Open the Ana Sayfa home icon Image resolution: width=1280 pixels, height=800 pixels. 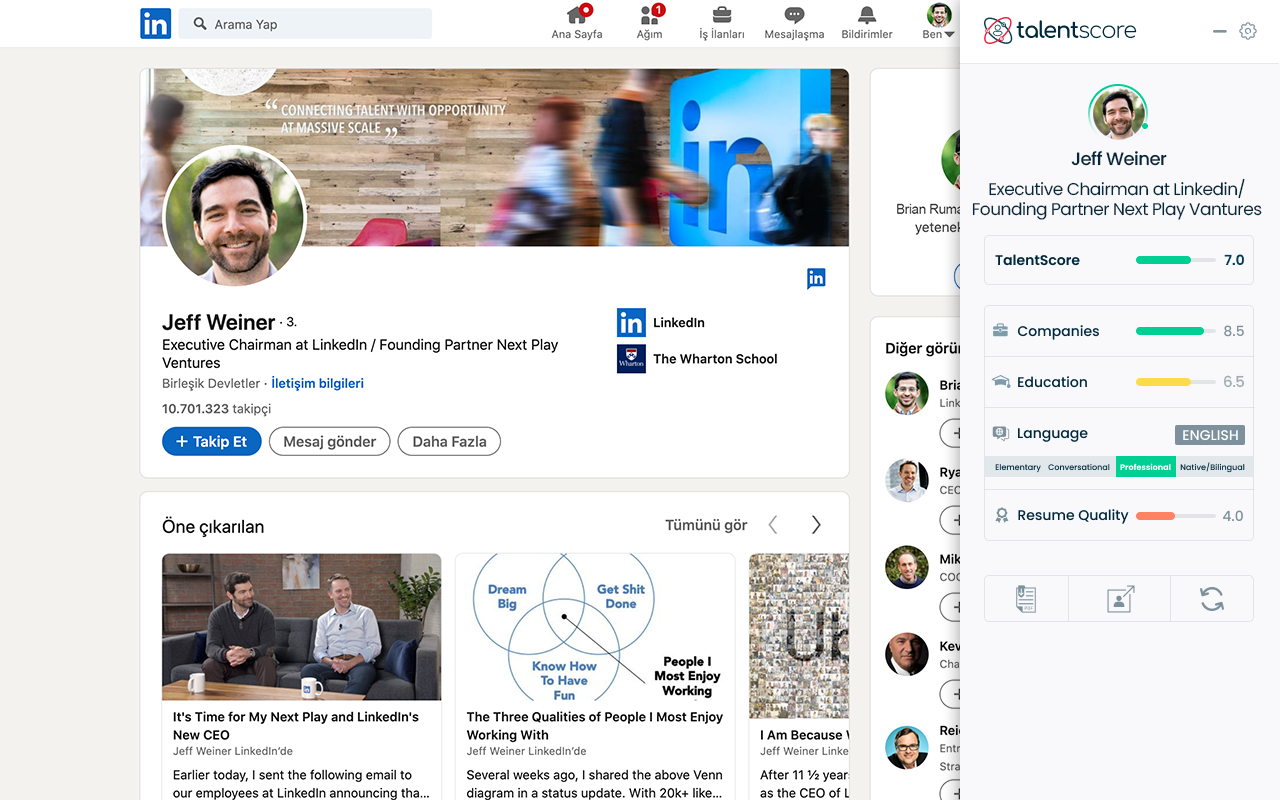click(x=577, y=15)
